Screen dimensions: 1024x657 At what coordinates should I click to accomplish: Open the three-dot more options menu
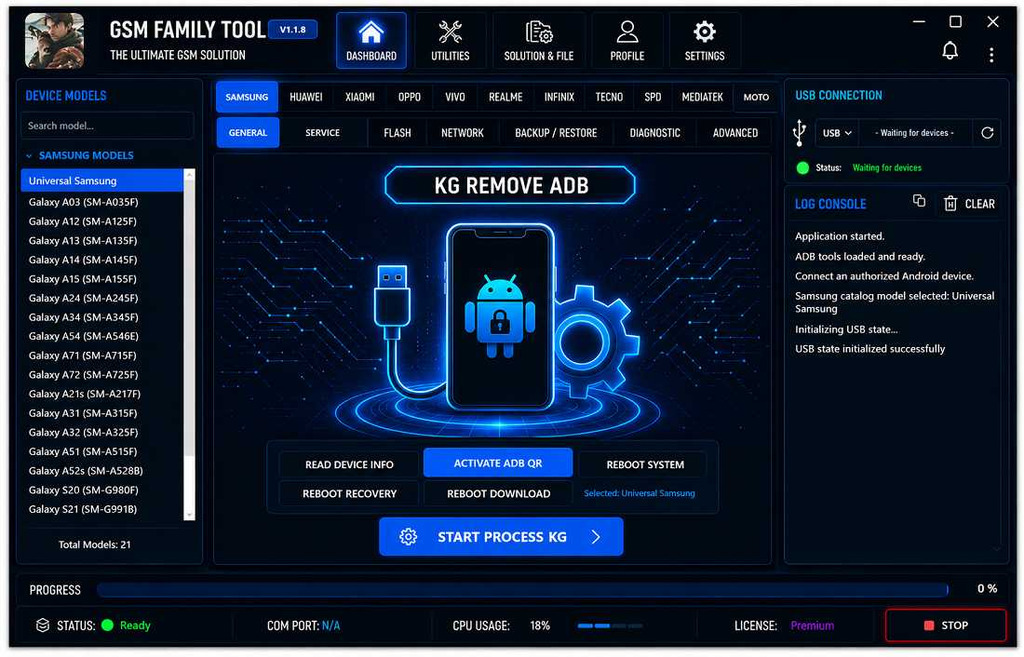click(991, 55)
